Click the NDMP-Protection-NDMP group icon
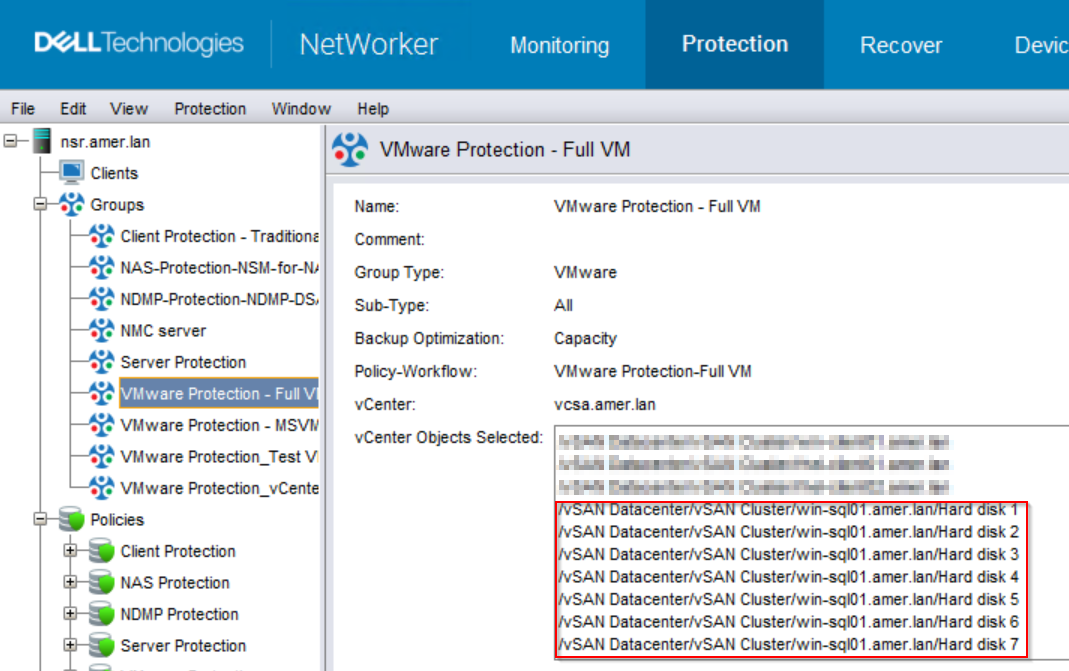Viewport: 1069px width, 671px height. tap(102, 299)
